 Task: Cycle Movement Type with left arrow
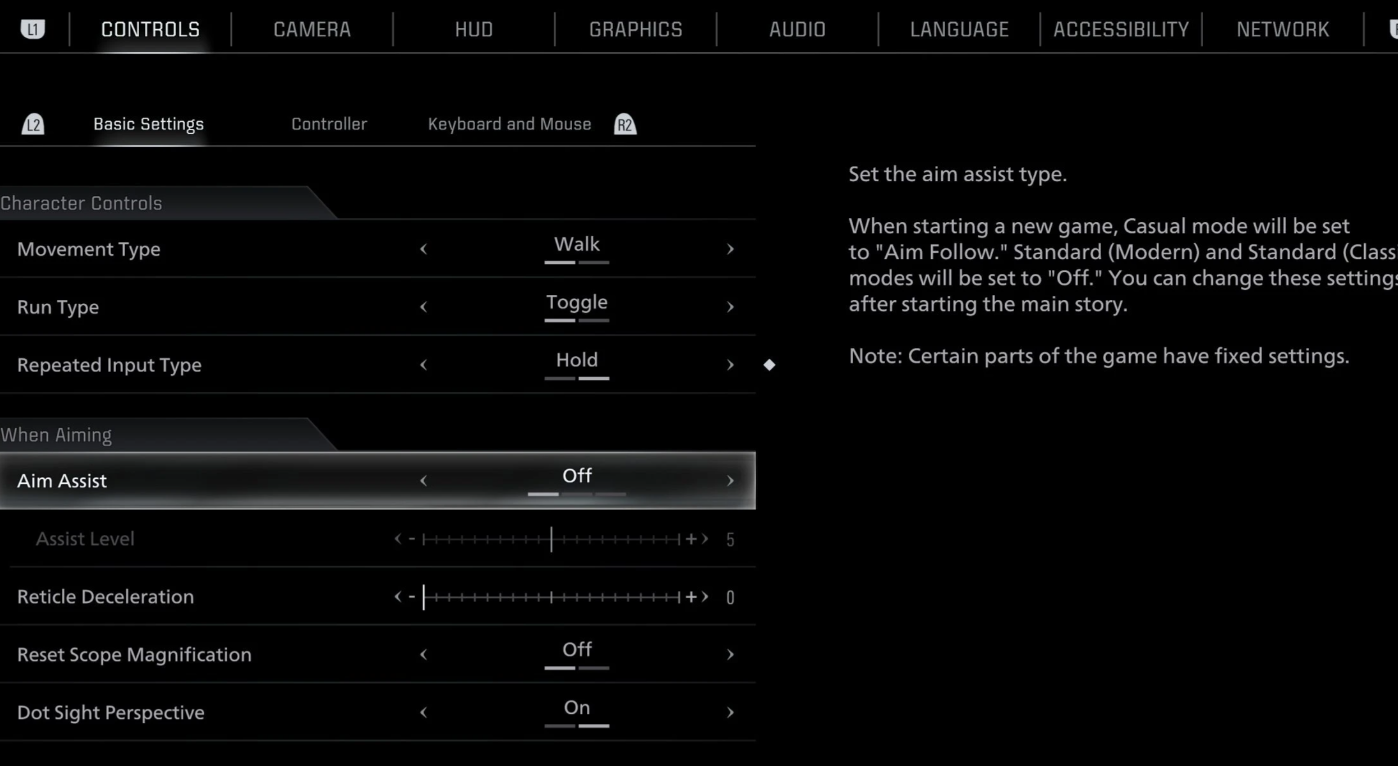click(x=423, y=249)
